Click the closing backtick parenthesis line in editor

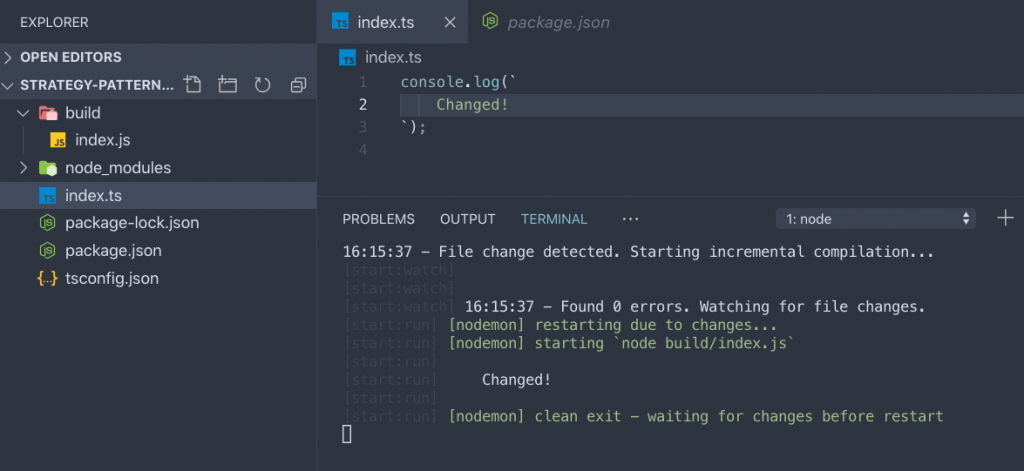click(x=413, y=127)
